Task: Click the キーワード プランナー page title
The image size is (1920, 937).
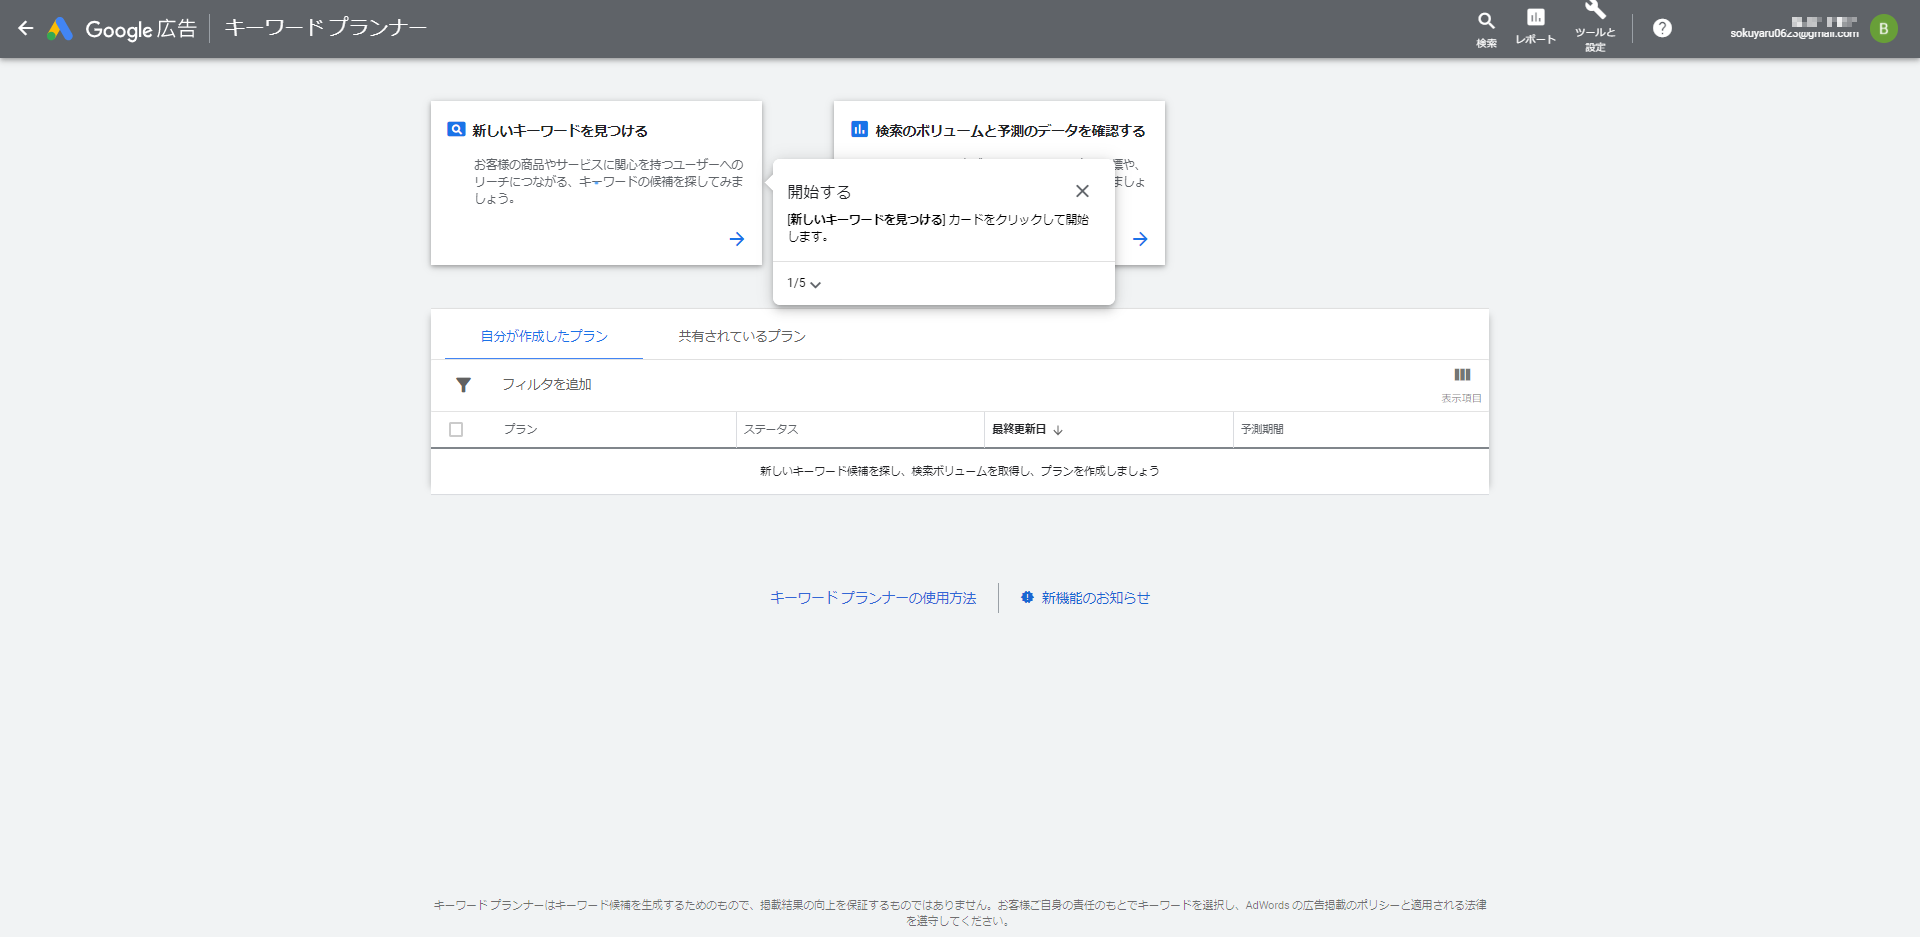Action: click(325, 27)
